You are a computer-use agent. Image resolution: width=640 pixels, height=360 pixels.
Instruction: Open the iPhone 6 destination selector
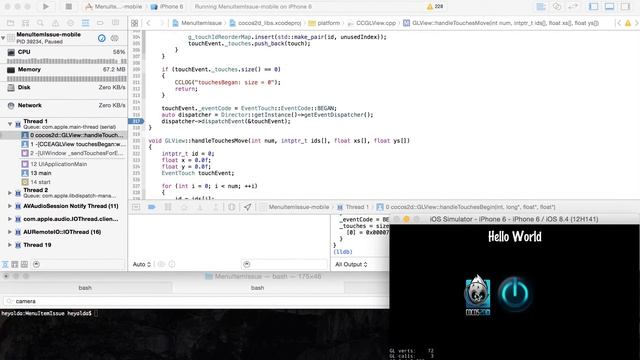[167, 7]
